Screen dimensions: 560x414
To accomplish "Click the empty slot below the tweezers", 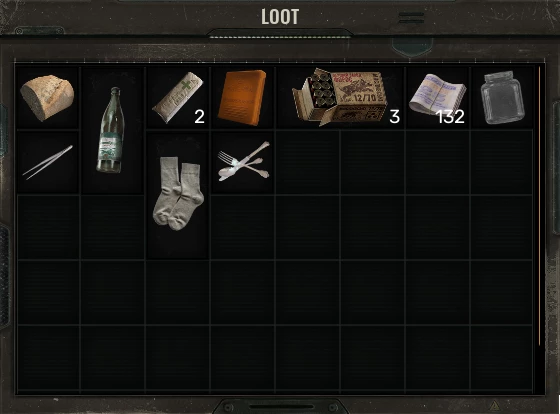I will click(x=48, y=228).
